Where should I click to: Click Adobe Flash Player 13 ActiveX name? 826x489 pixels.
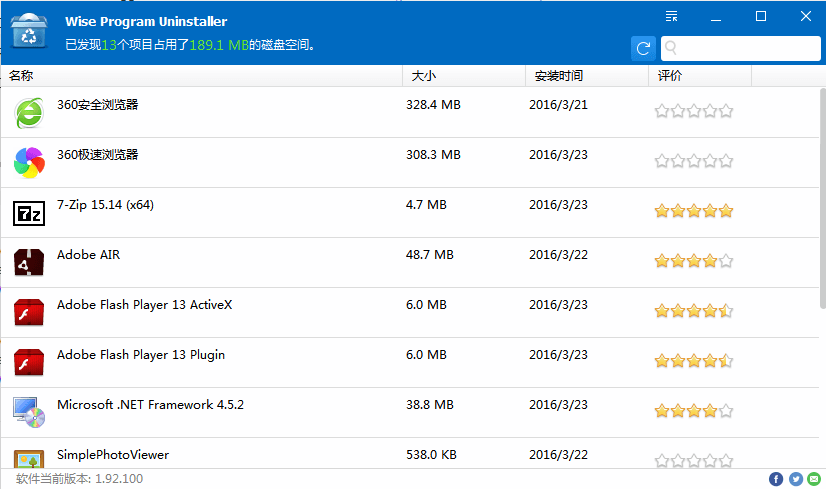144,305
